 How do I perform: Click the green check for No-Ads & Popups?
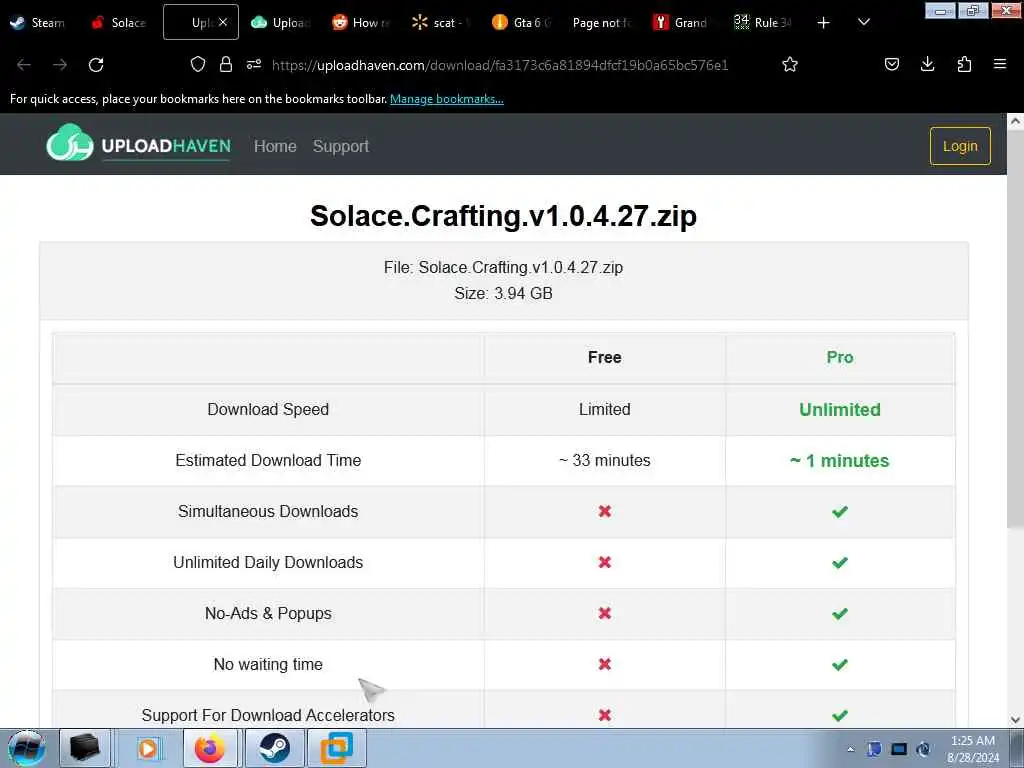[x=840, y=613]
